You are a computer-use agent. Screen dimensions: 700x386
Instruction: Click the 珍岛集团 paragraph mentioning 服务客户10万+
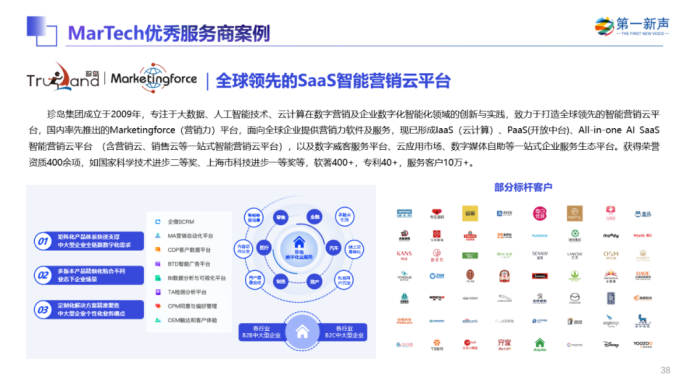344,138
